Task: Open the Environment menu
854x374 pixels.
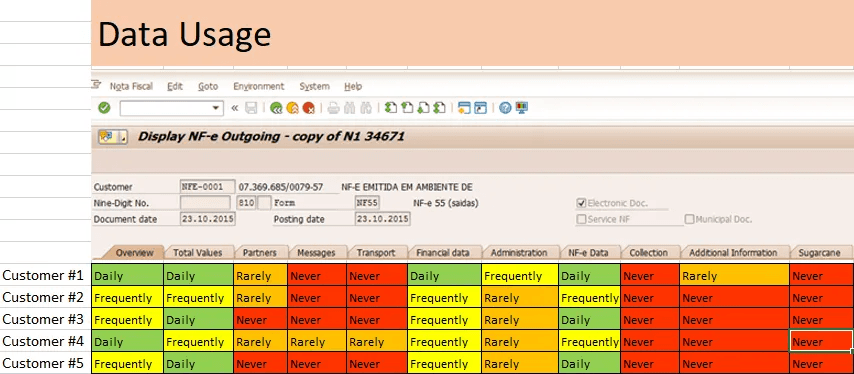Action: (259, 86)
